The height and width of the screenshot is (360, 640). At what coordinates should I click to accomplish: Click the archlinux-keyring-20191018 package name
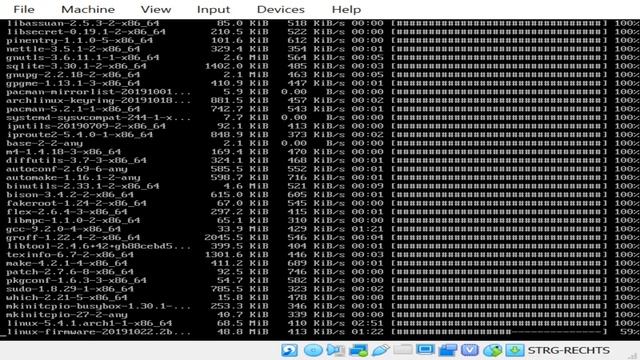[98, 100]
